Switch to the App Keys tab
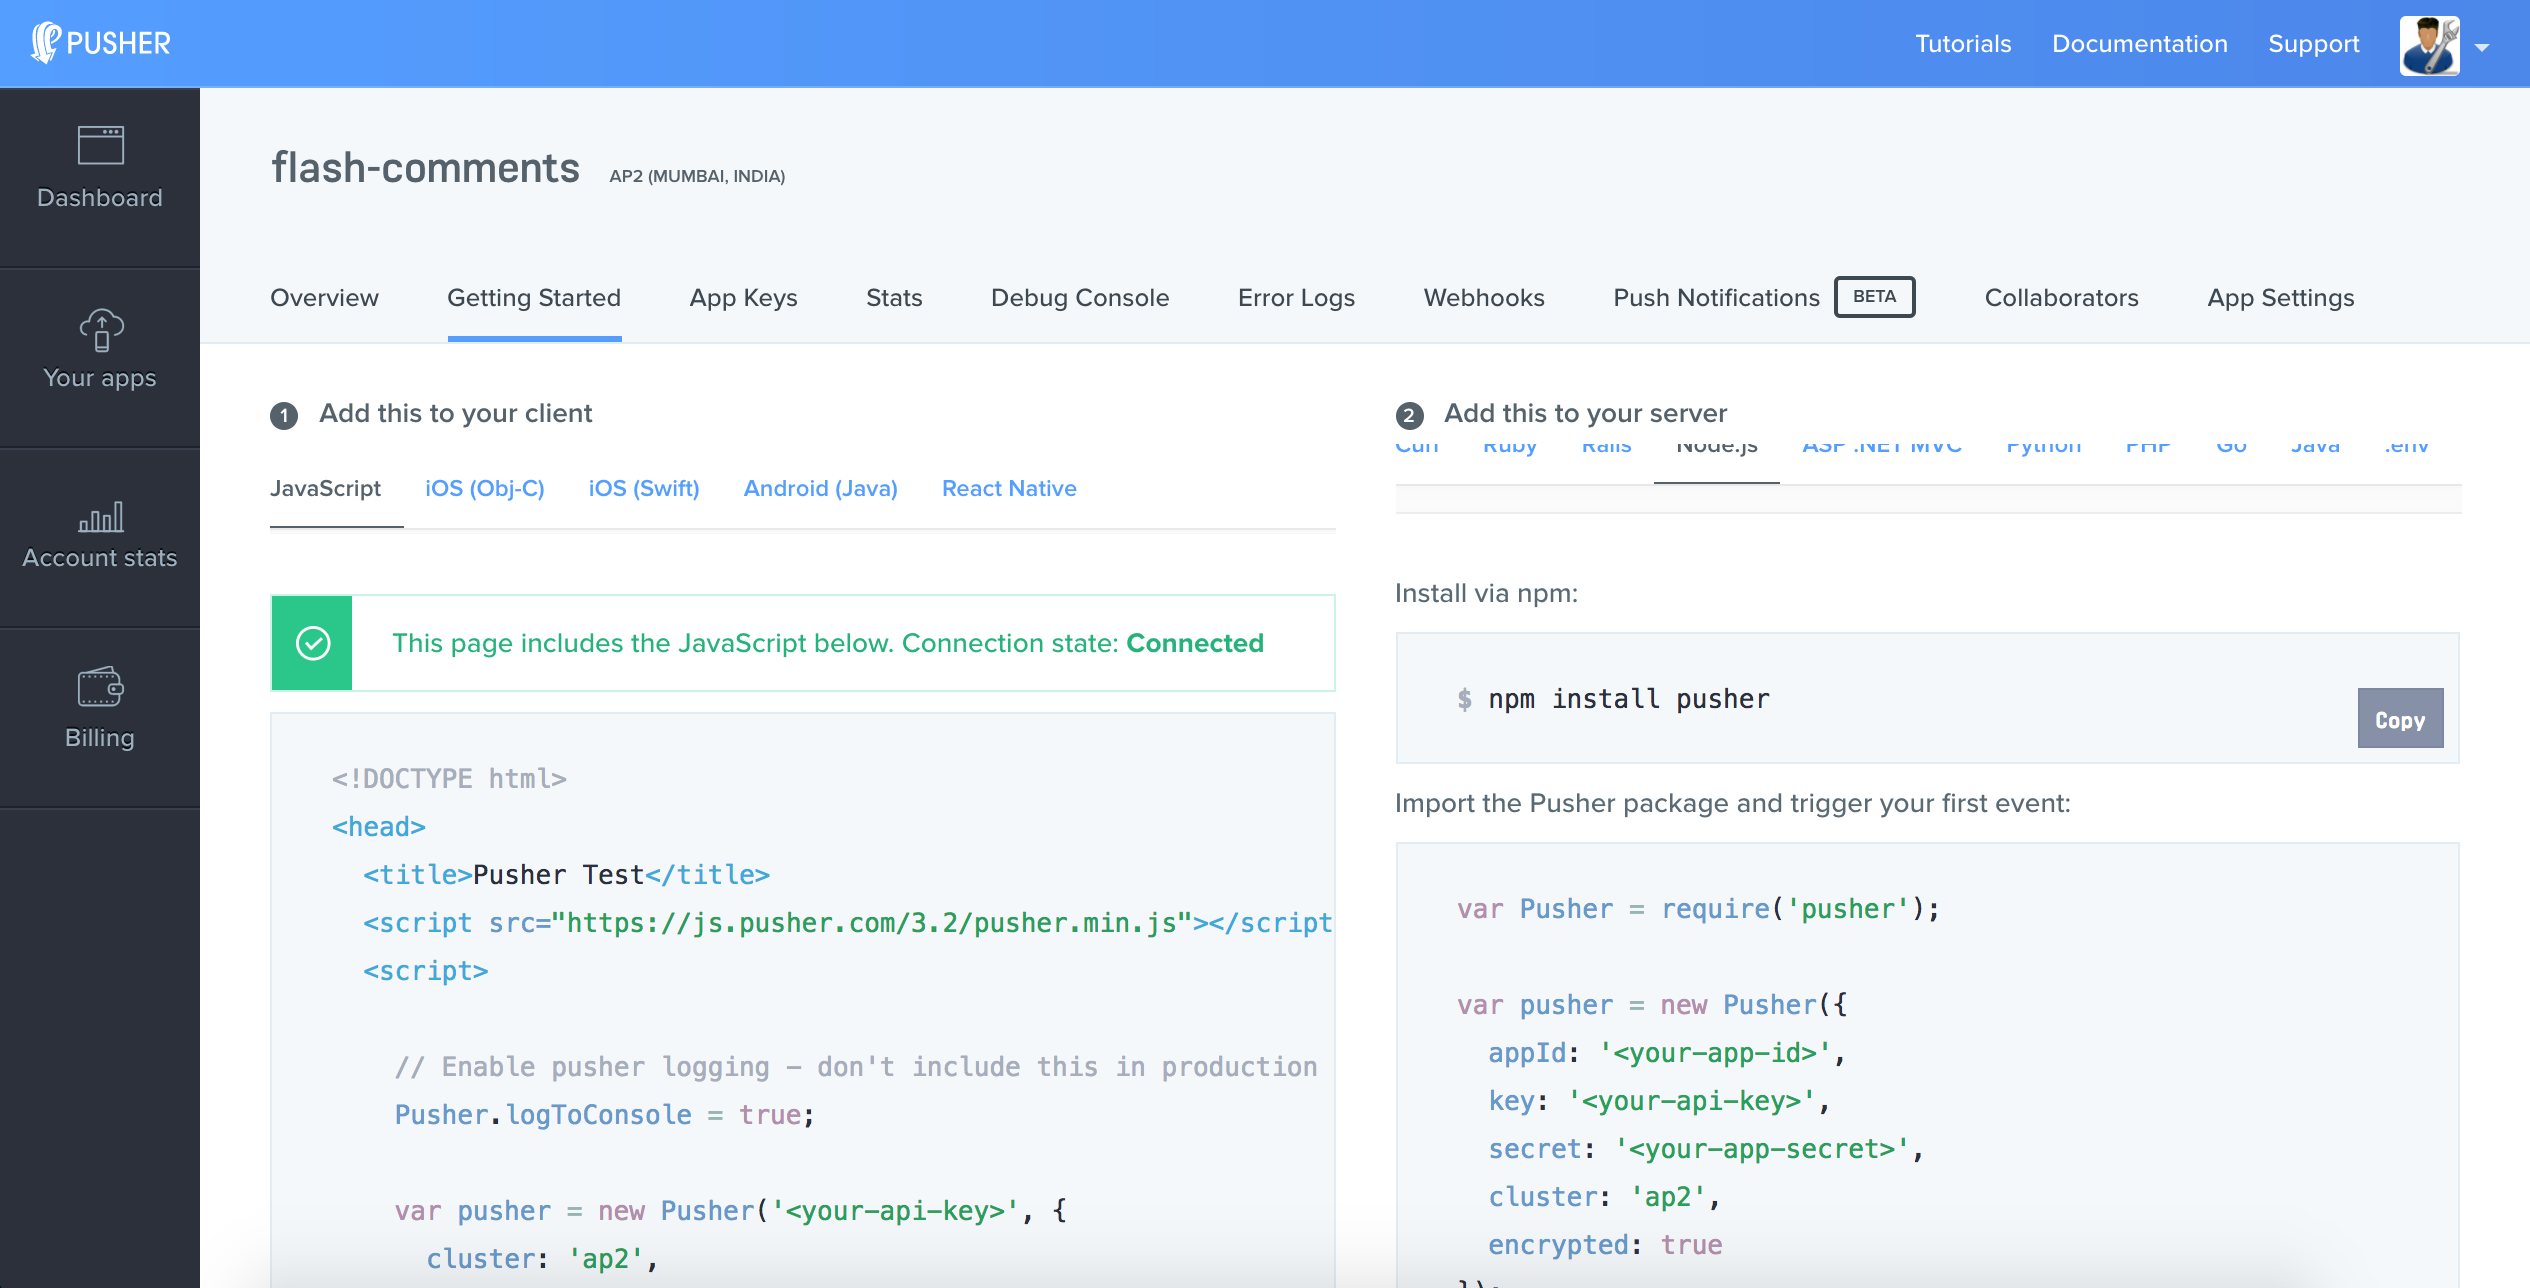Image resolution: width=2530 pixels, height=1288 pixels. pos(743,297)
